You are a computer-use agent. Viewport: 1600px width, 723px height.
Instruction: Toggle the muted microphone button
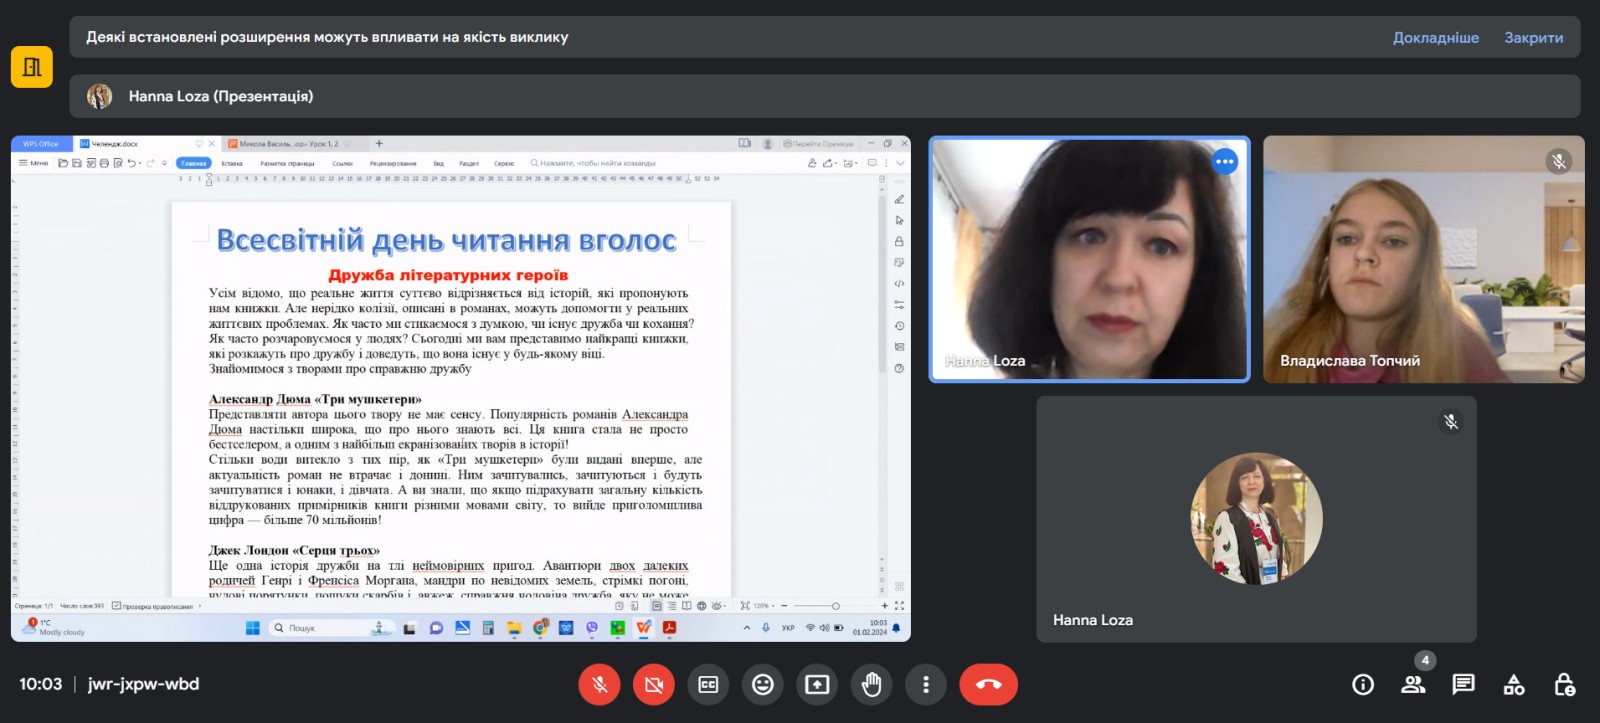pos(599,684)
